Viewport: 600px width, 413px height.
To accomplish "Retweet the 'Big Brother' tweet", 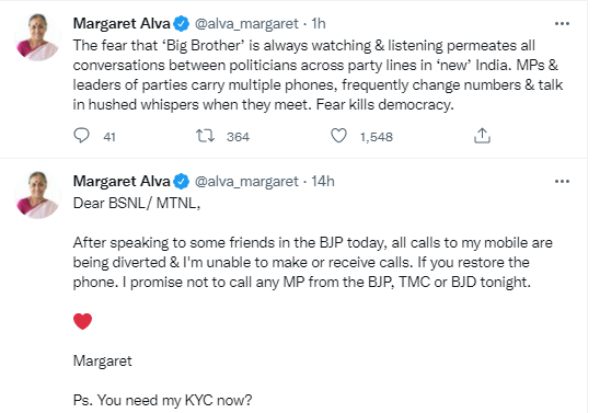I will tap(205, 137).
